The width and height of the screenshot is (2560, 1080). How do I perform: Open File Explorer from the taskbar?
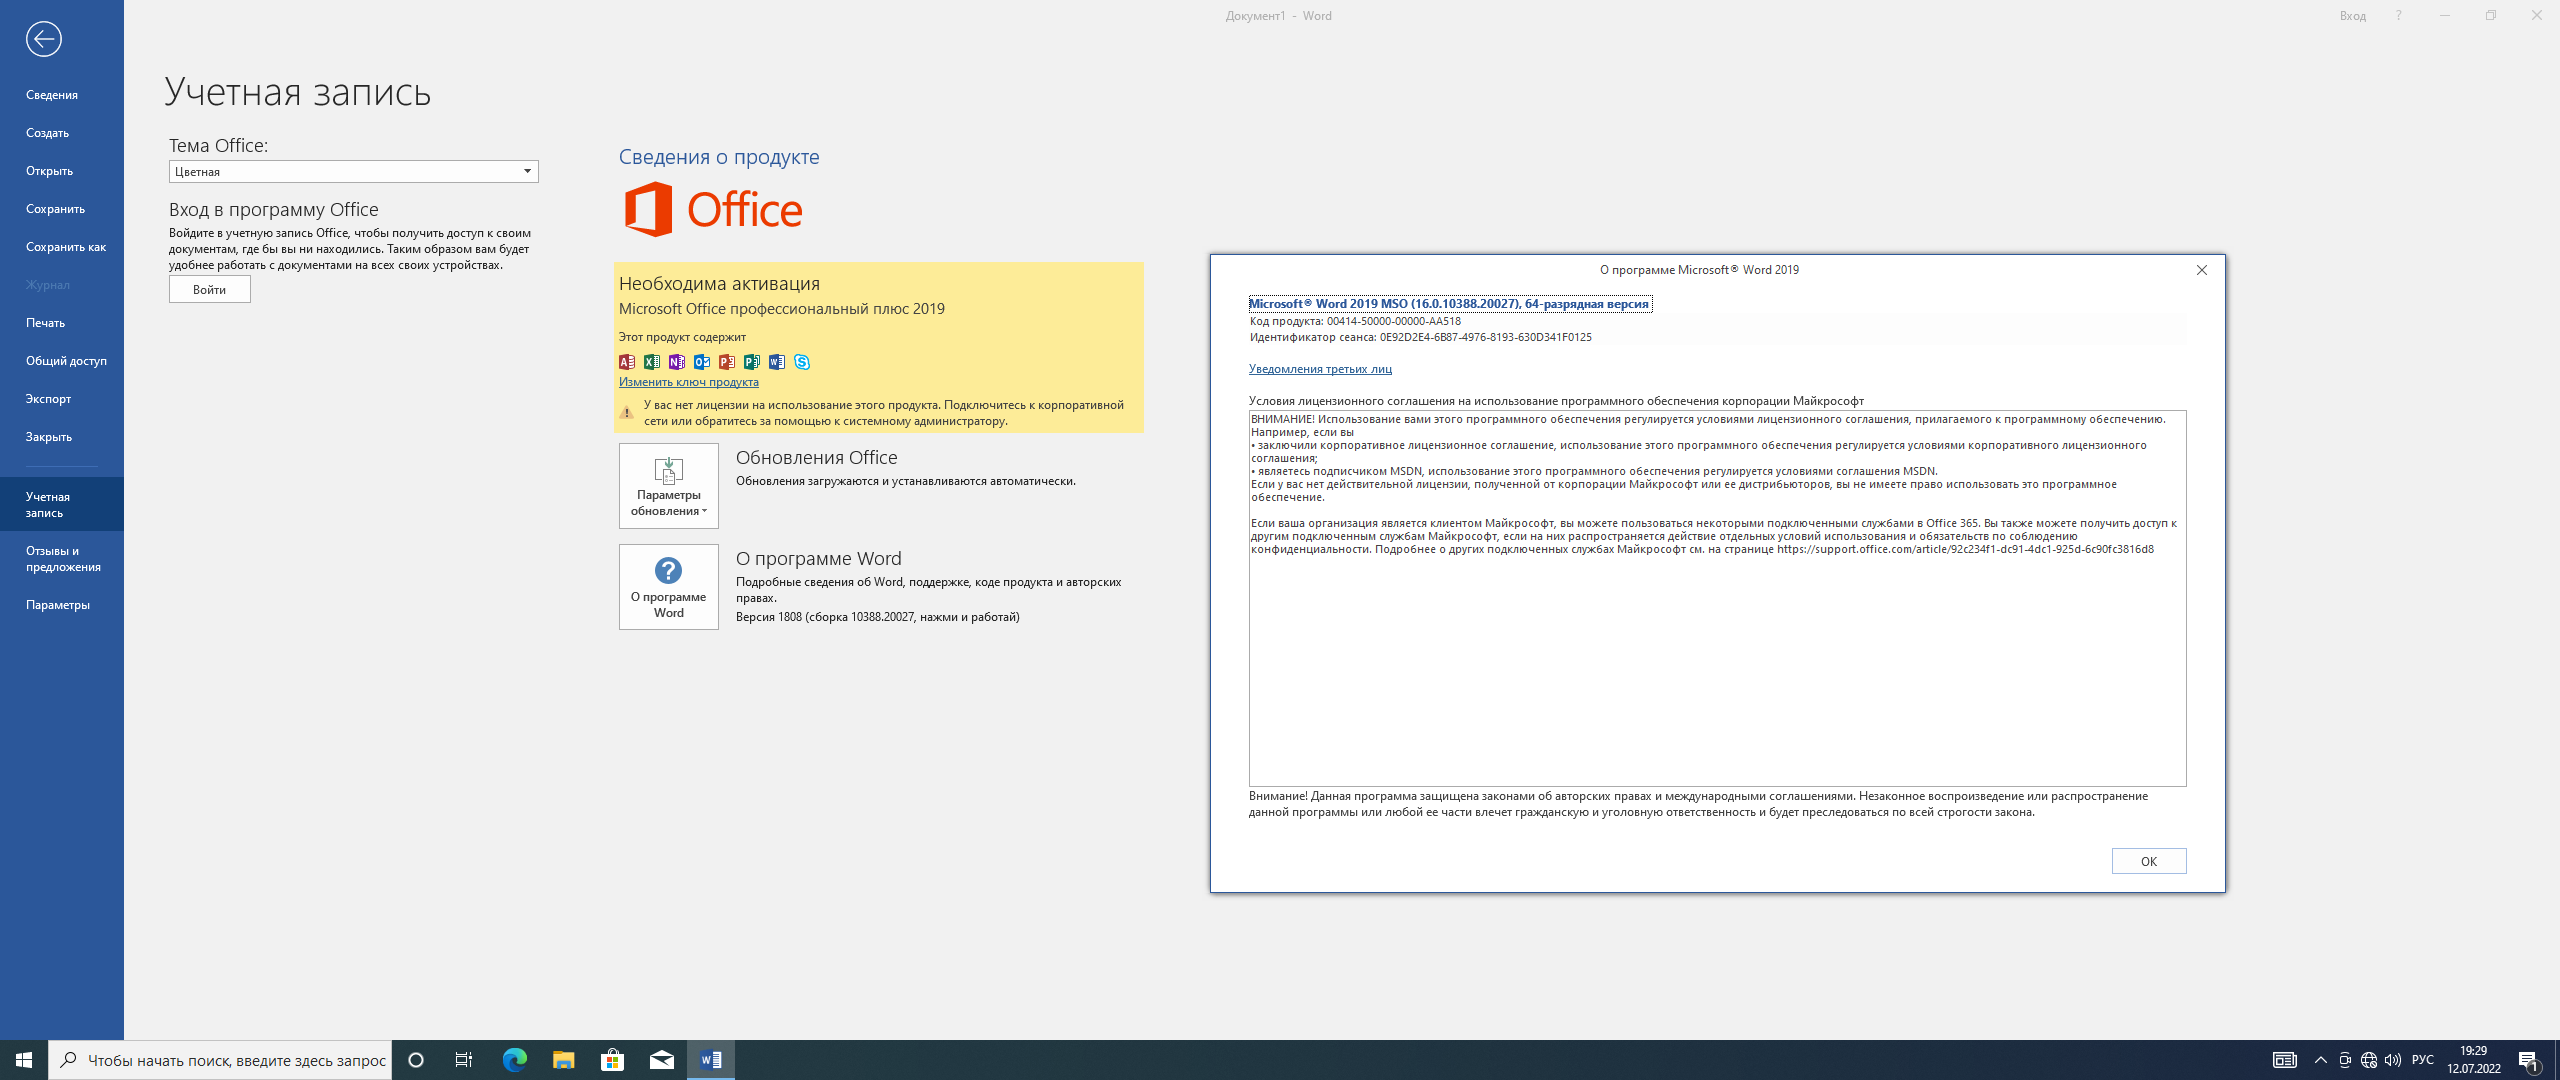[x=563, y=1060]
